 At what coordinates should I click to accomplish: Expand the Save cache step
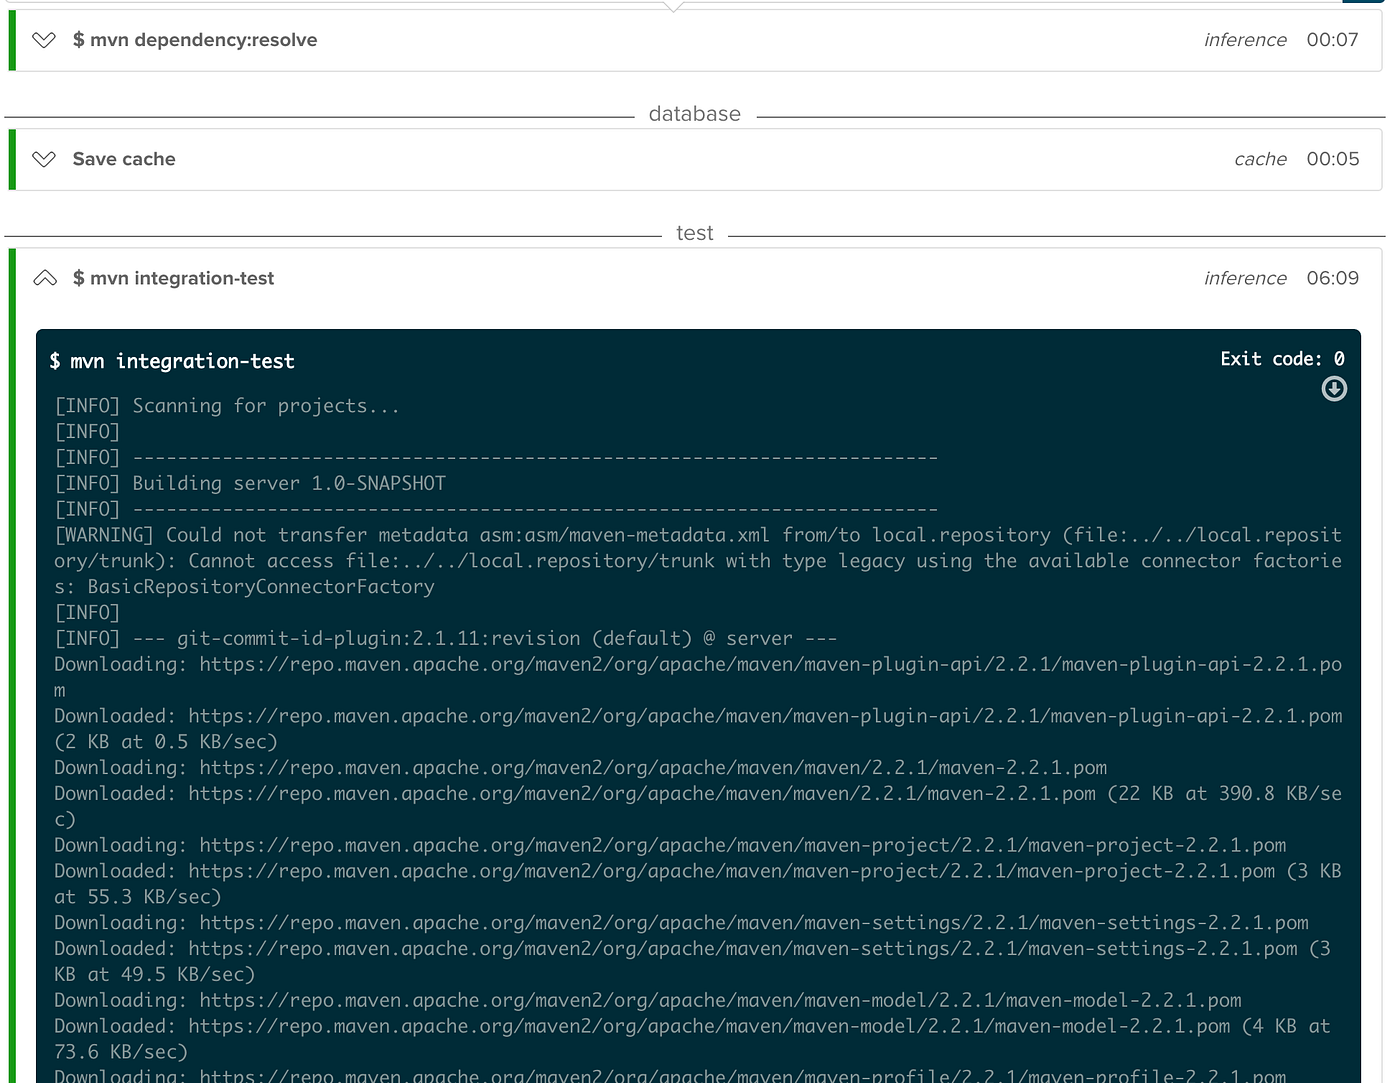pos(44,159)
